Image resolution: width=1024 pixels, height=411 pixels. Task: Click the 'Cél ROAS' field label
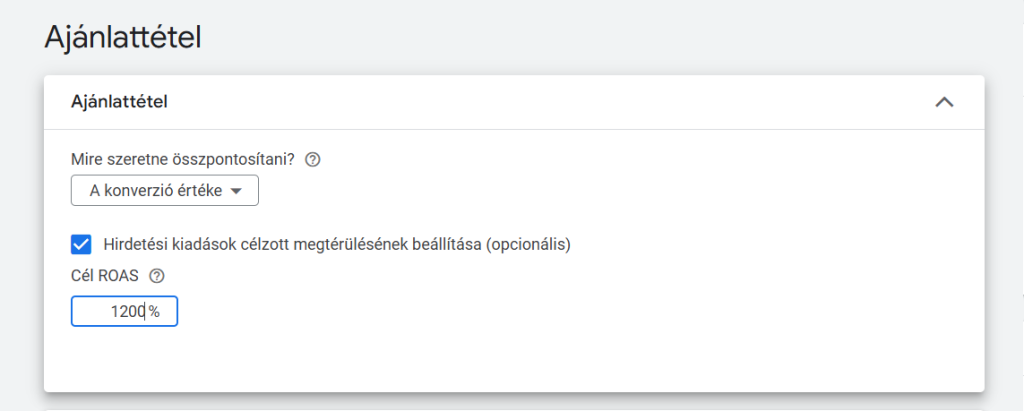point(107,276)
